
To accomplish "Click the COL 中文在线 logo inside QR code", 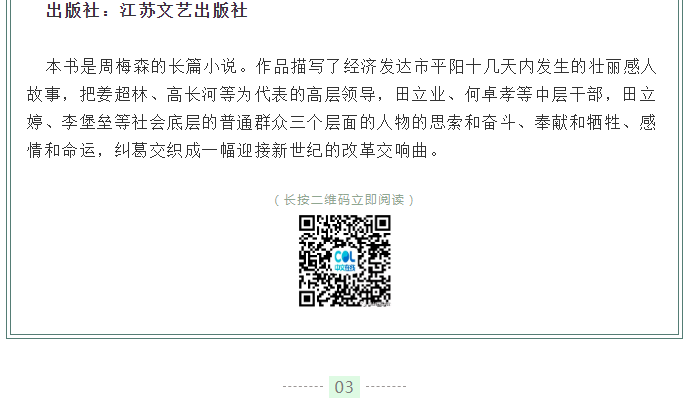I will [x=344, y=260].
